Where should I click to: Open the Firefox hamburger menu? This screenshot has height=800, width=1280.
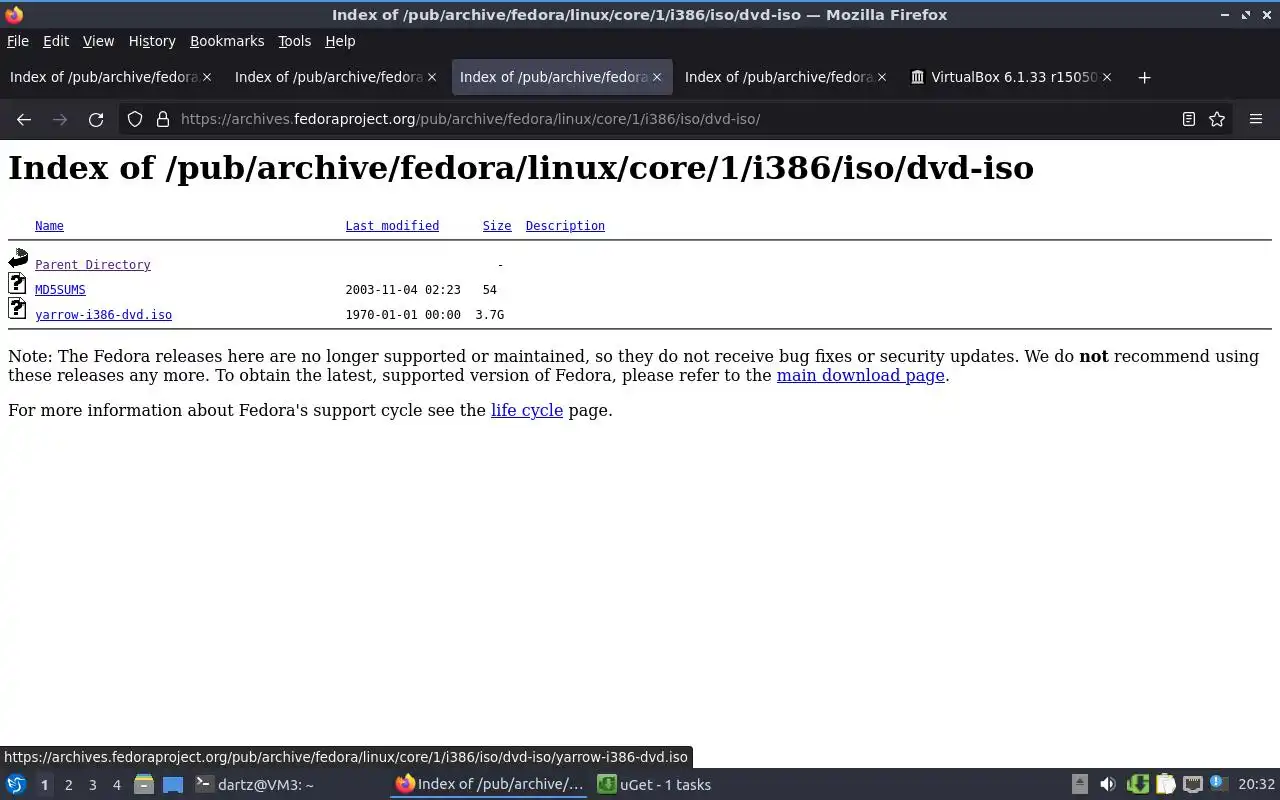(1256, 119)
